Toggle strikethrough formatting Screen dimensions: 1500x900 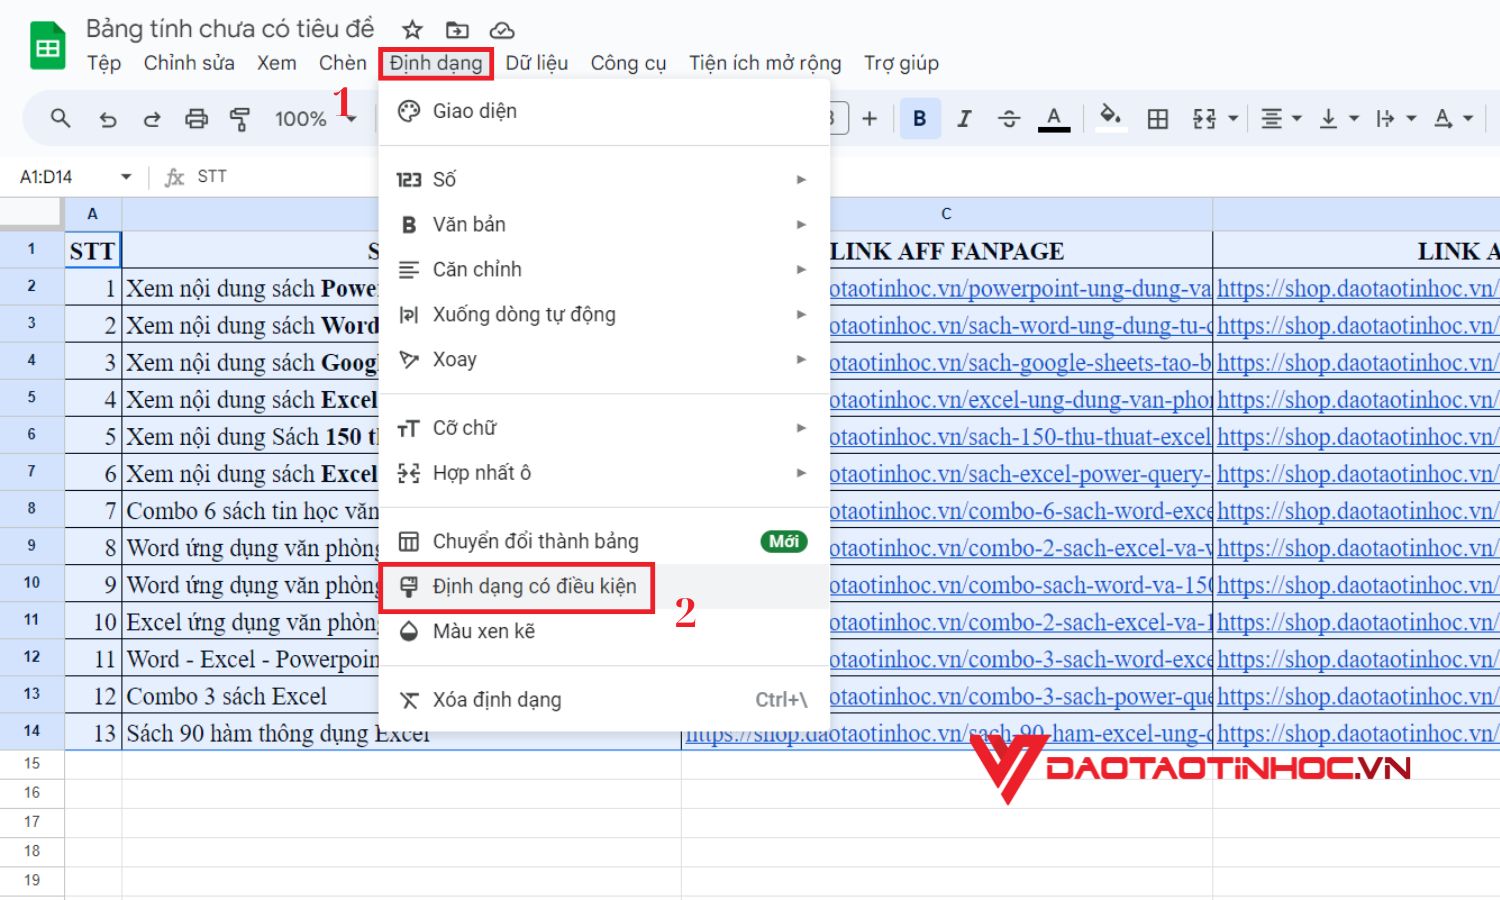[1009, 118]
